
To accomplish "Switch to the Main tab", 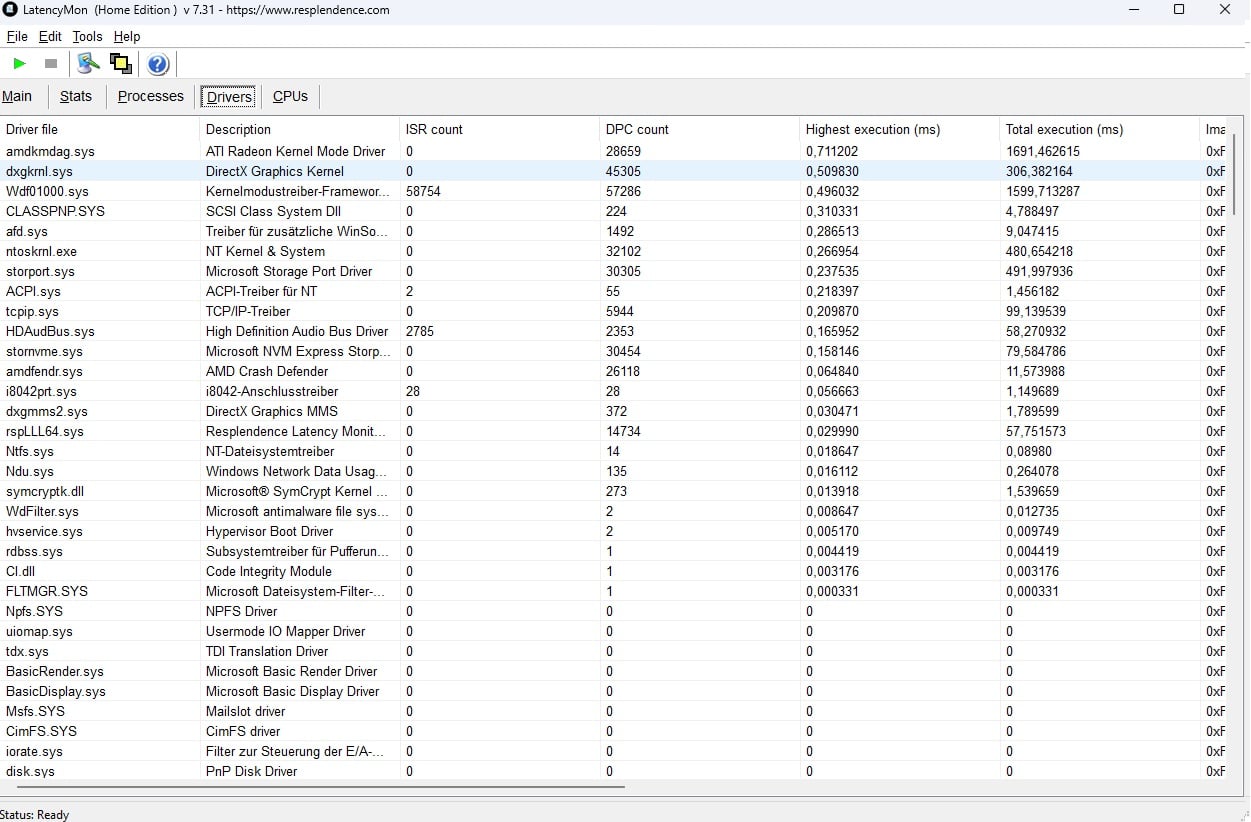I will click(17, 96).
